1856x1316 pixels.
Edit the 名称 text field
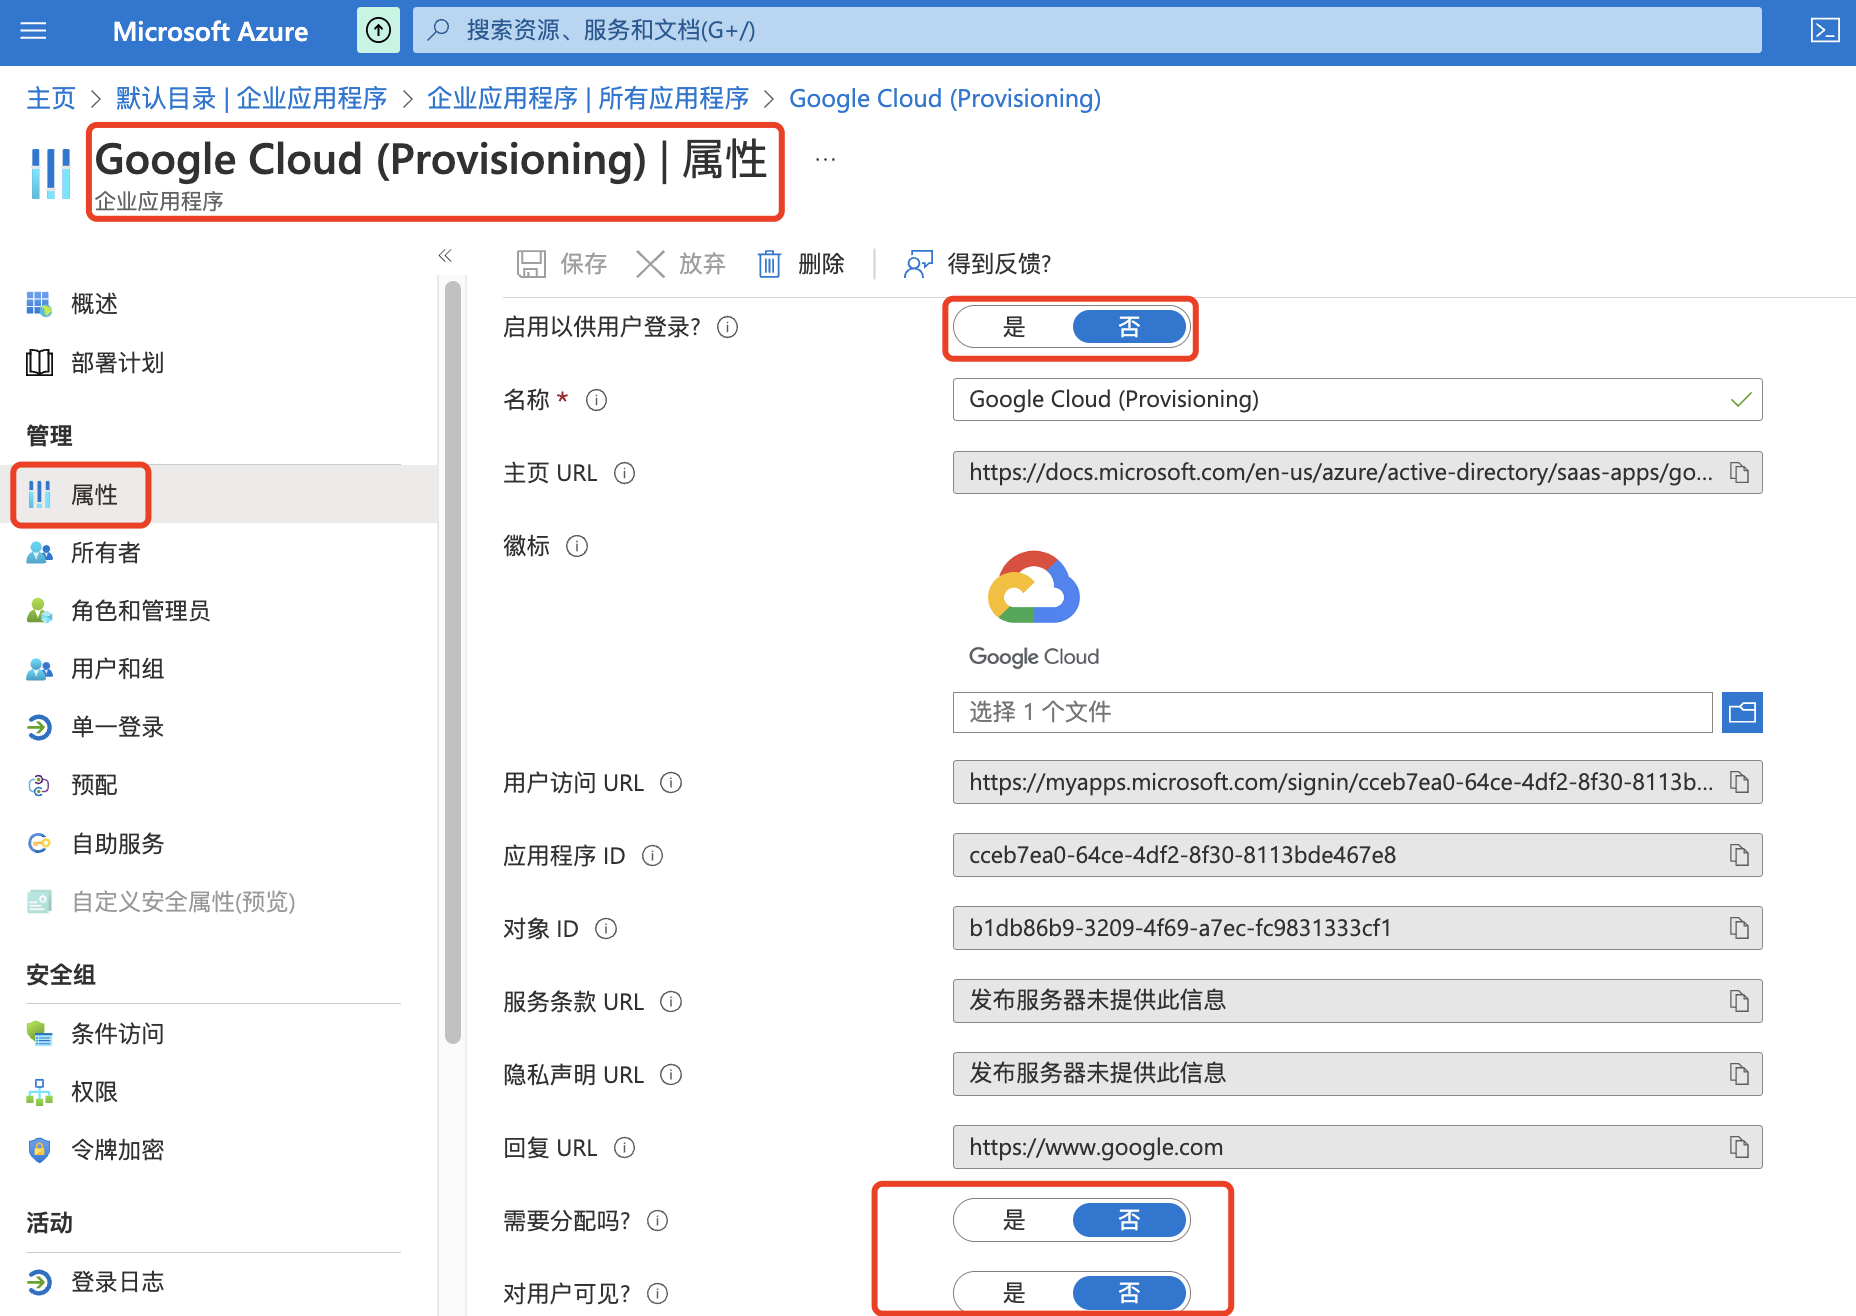[x=1357, y=400]
